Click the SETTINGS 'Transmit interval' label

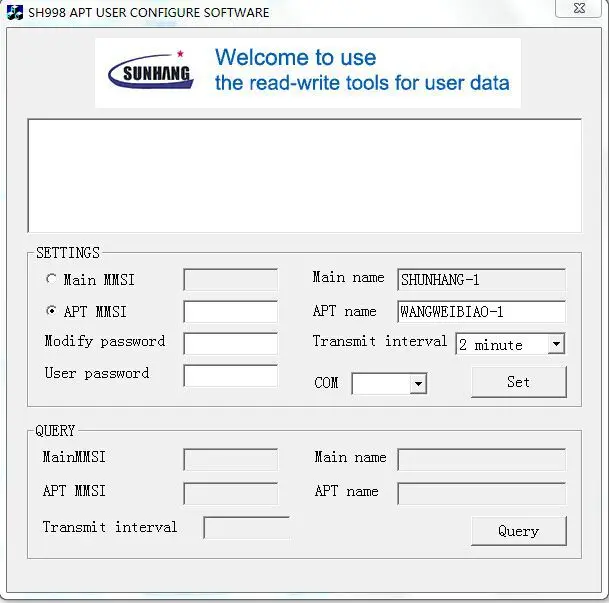[380, 341]
